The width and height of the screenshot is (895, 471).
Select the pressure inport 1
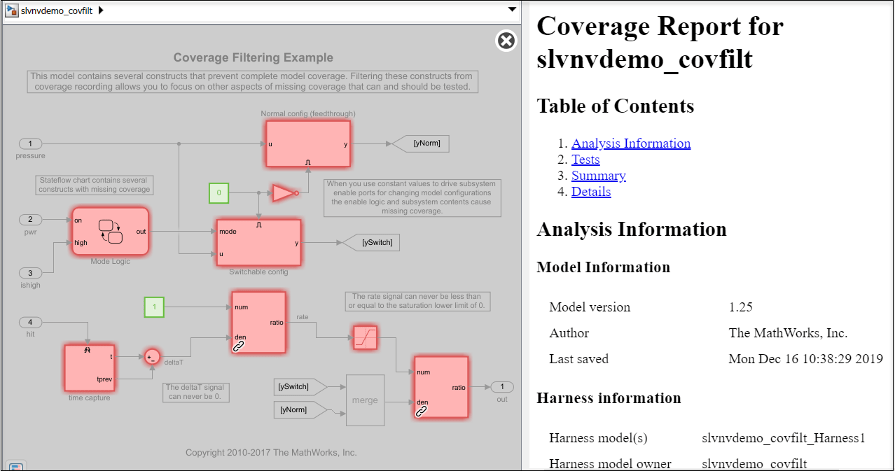click(30, 144)
